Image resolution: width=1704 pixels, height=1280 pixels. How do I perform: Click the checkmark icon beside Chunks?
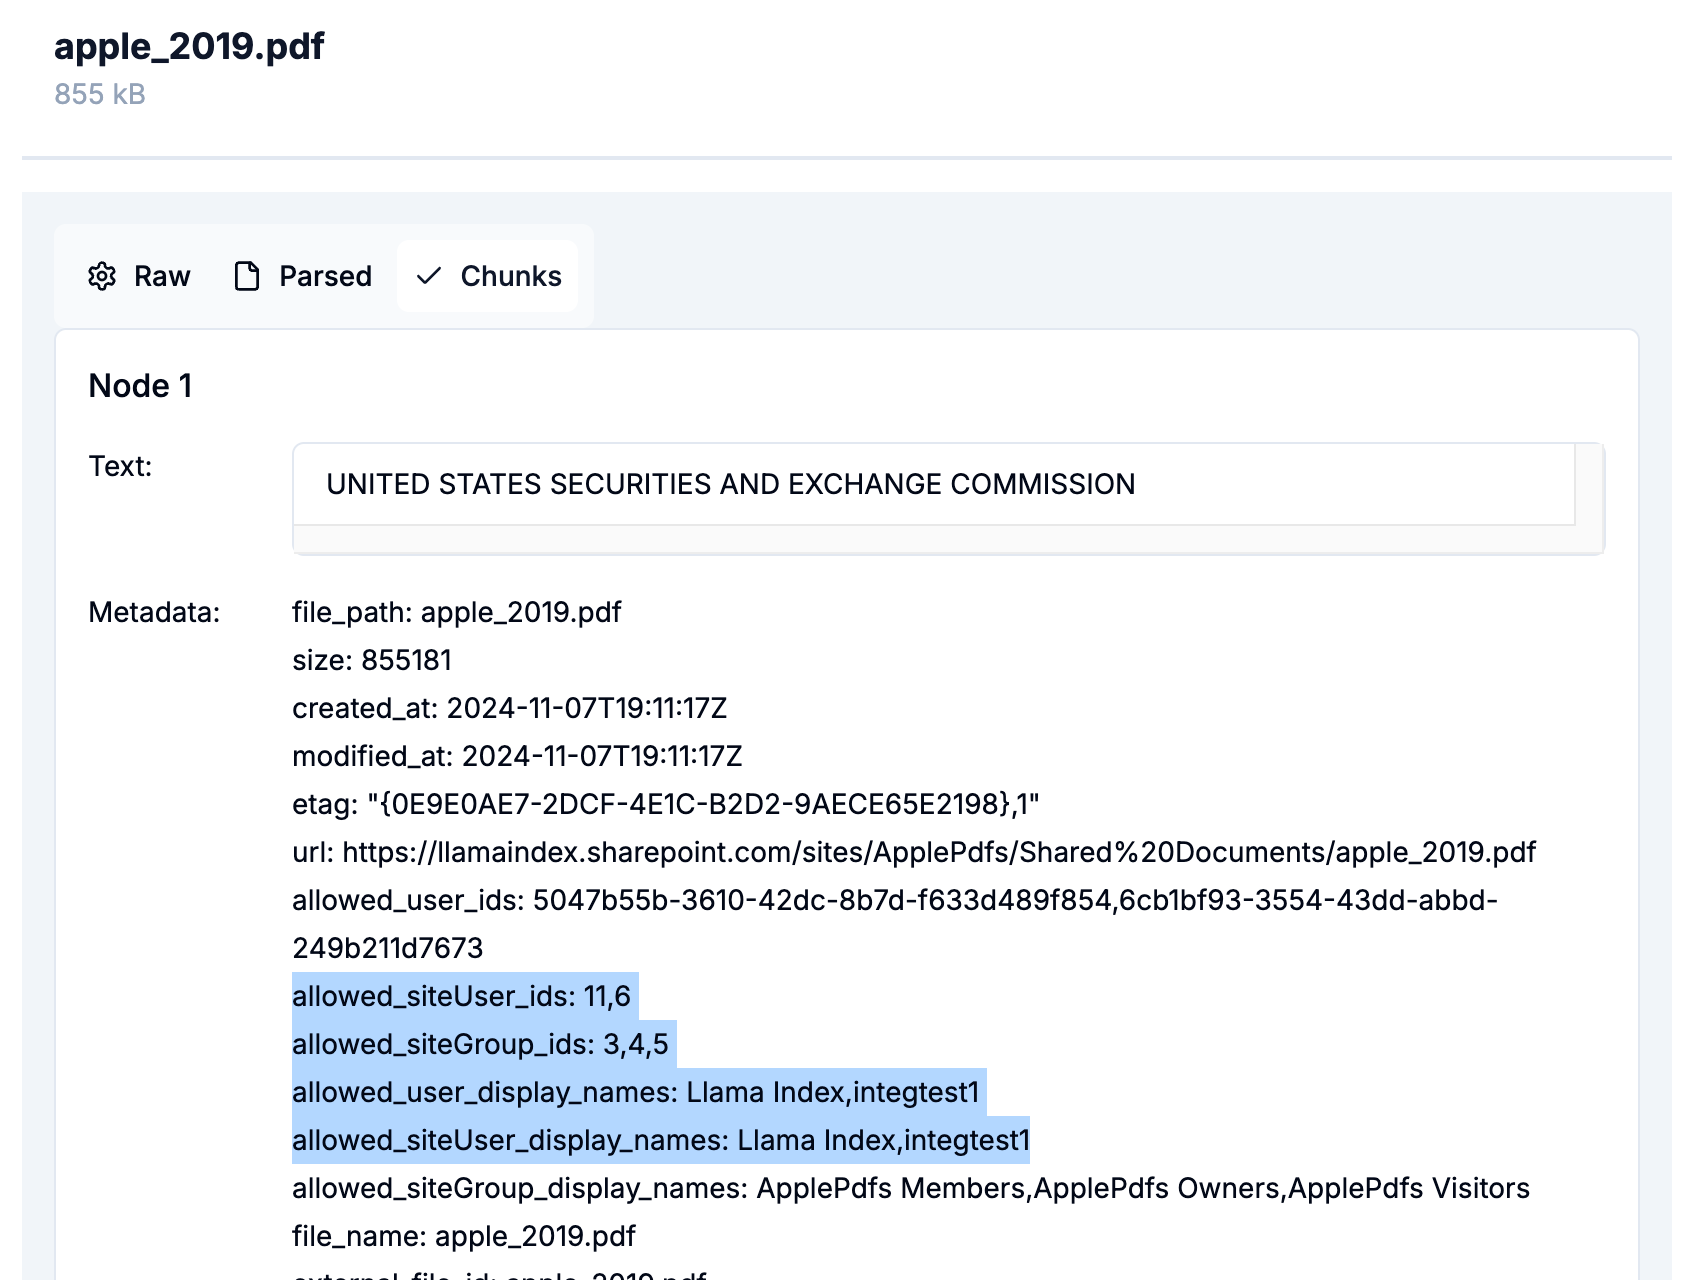click(x=429, y=276)
